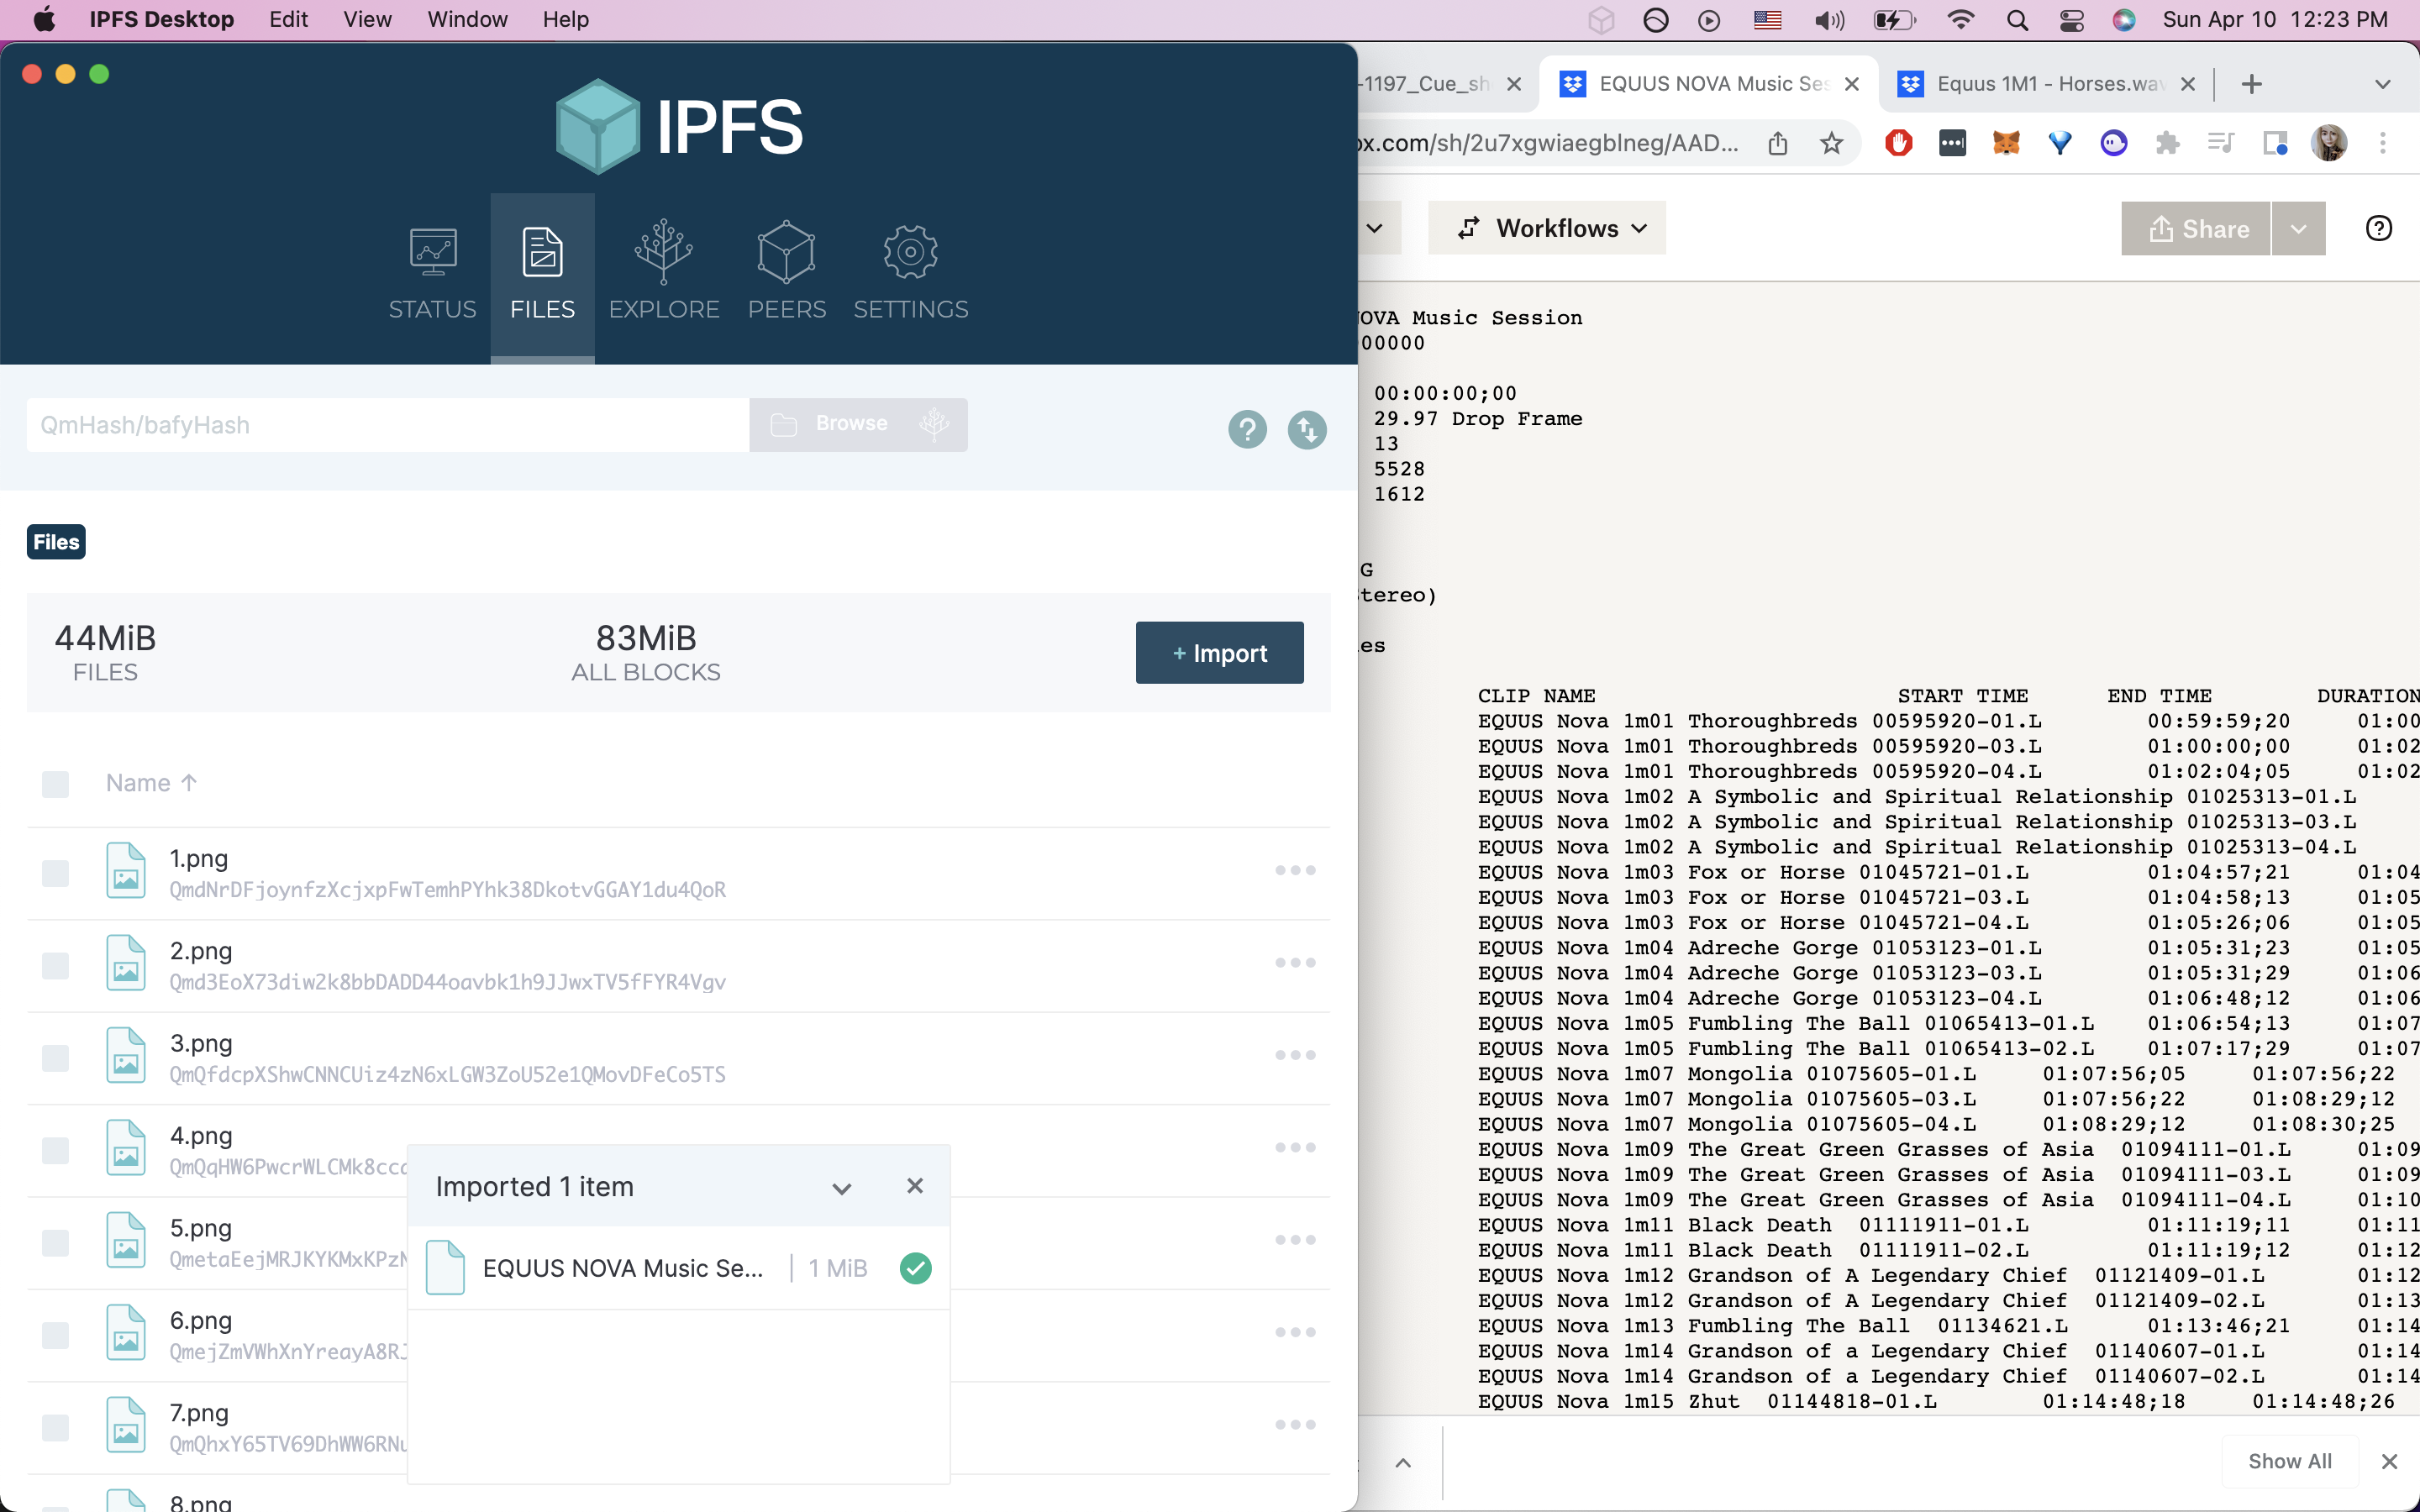Click the help question mark icon
The height and width of the screenshot is (1512, 2420).
[x=1247, y=430]
